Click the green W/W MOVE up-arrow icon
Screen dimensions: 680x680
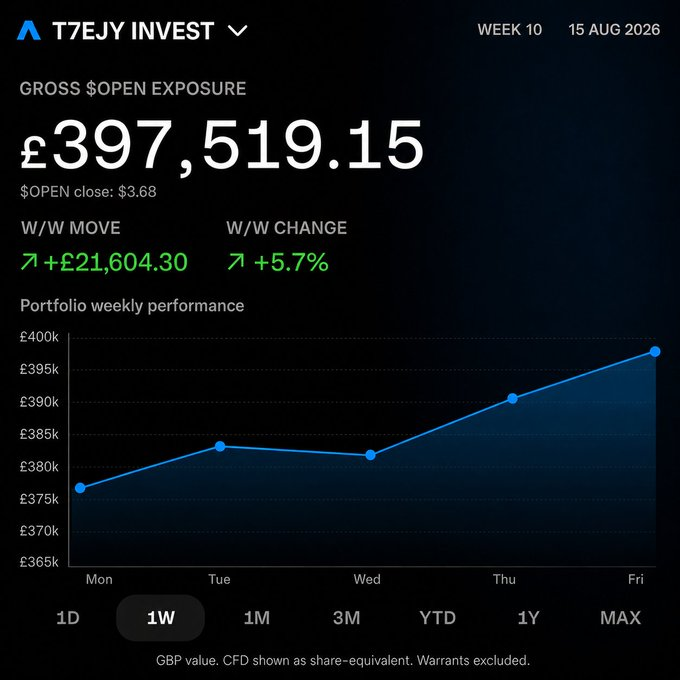29,262
